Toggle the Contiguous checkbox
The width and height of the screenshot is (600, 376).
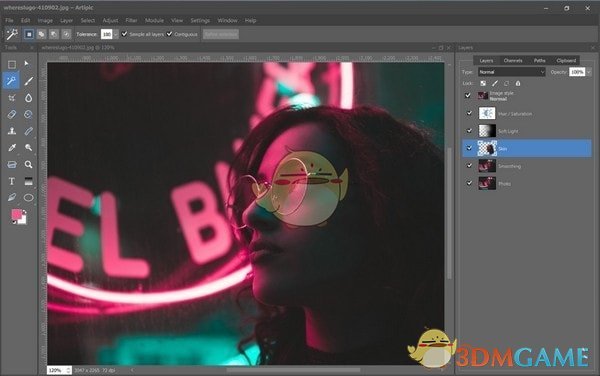[x=170, y=34]
